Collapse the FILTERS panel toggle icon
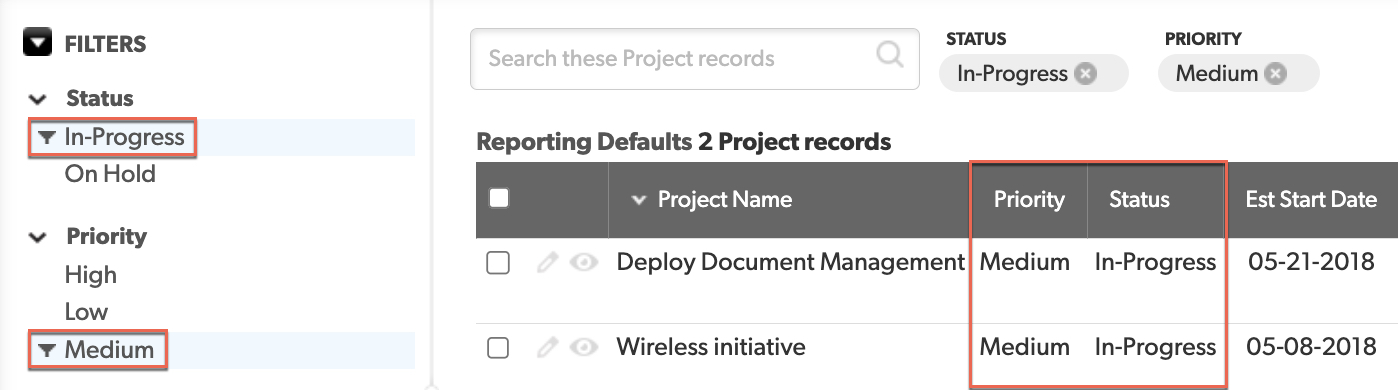Viewport: 1398px width, 390px height. pyautogui.click(x=37, y=43)
